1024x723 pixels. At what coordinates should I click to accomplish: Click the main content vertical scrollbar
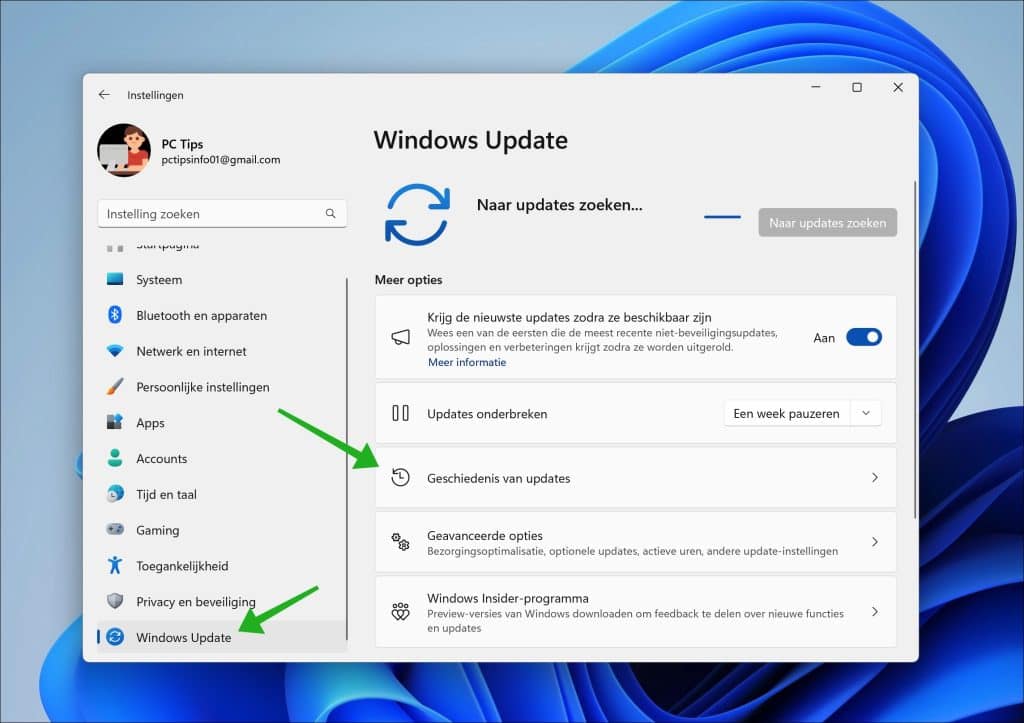point(914,349)
